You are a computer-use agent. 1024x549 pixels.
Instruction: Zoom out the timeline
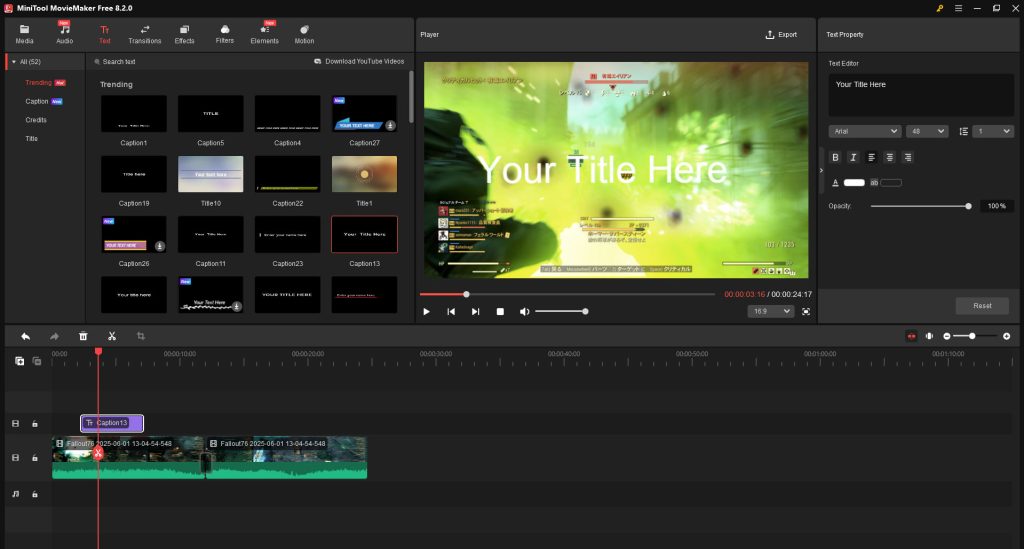(947, 336)
